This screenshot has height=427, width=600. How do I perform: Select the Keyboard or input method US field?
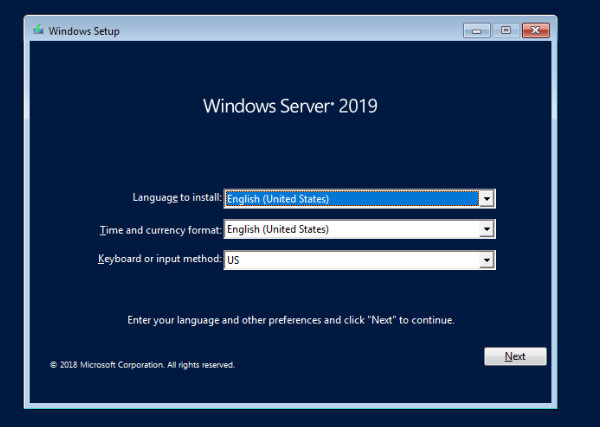point(359,260)
